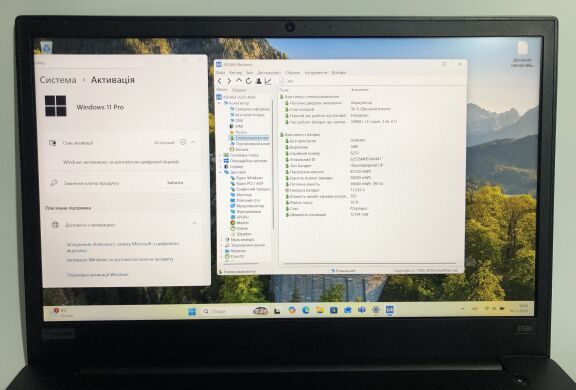Image resolution: width=576 pixels, height=390 pixels.
Task: Open Файл menu in AIDA64
Action: (220, 73)
